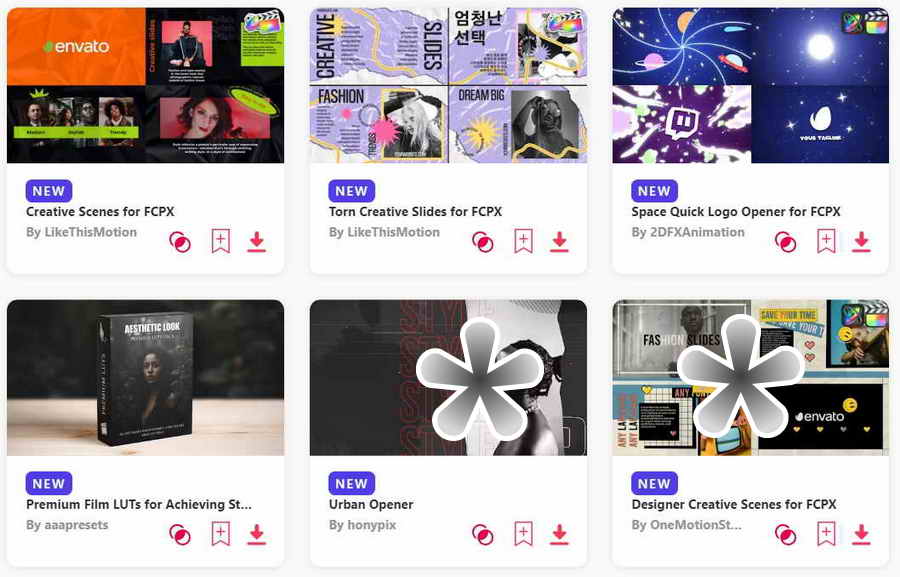Bookmark the Urban Opener item
Image resolution: width=900 pixels, height=577 pixels.
(x=523, y=533)
